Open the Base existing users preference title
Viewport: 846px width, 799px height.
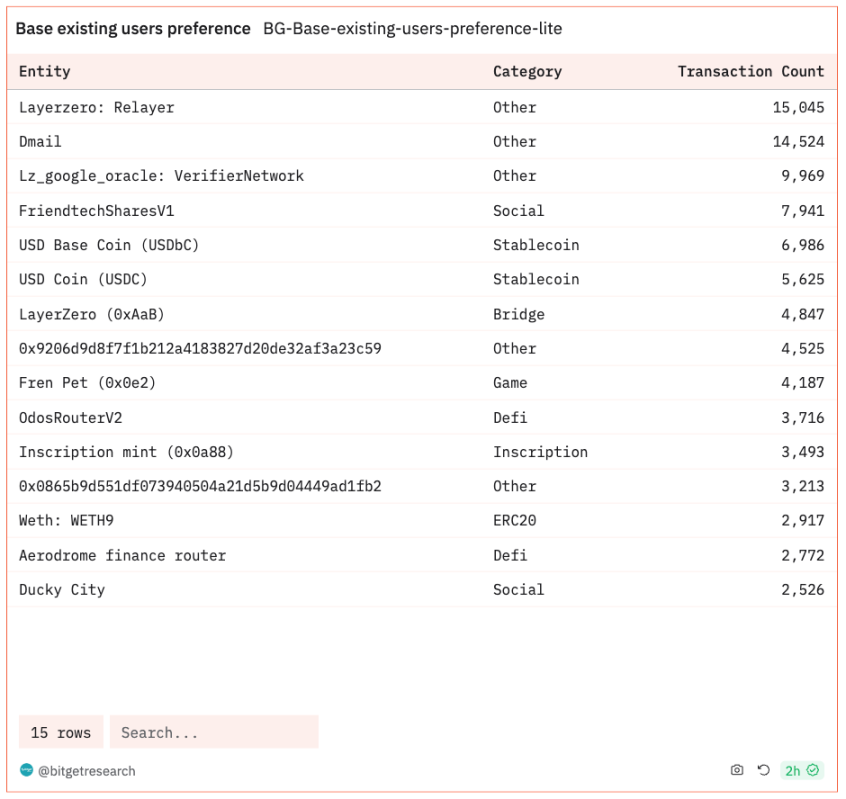tap(133, 29)
